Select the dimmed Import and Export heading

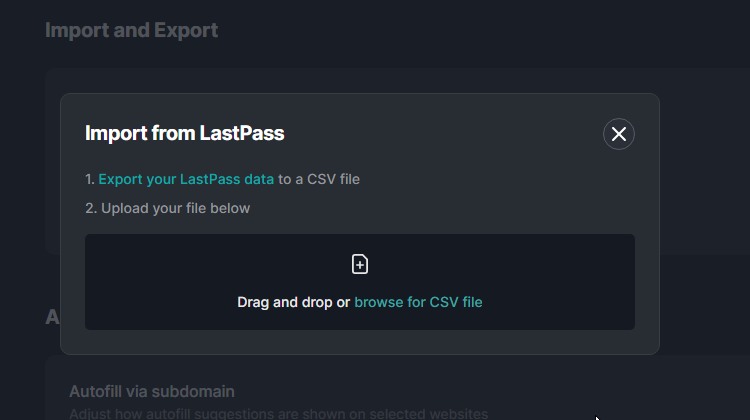[132, 30]
